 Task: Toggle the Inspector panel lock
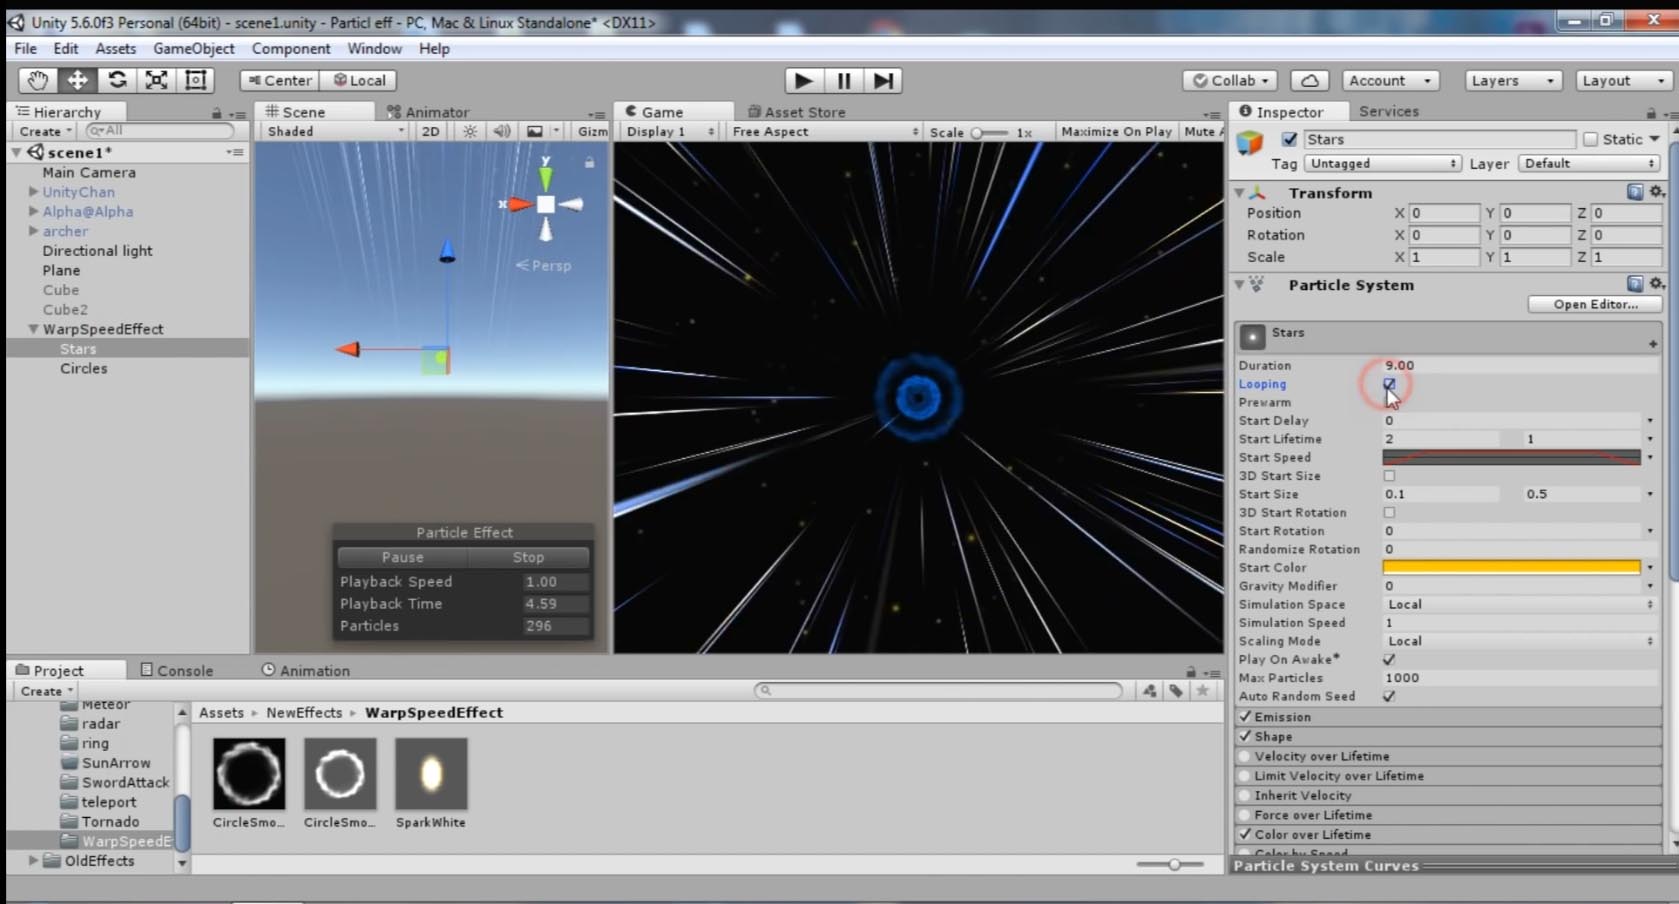[x=1650, y=113]
